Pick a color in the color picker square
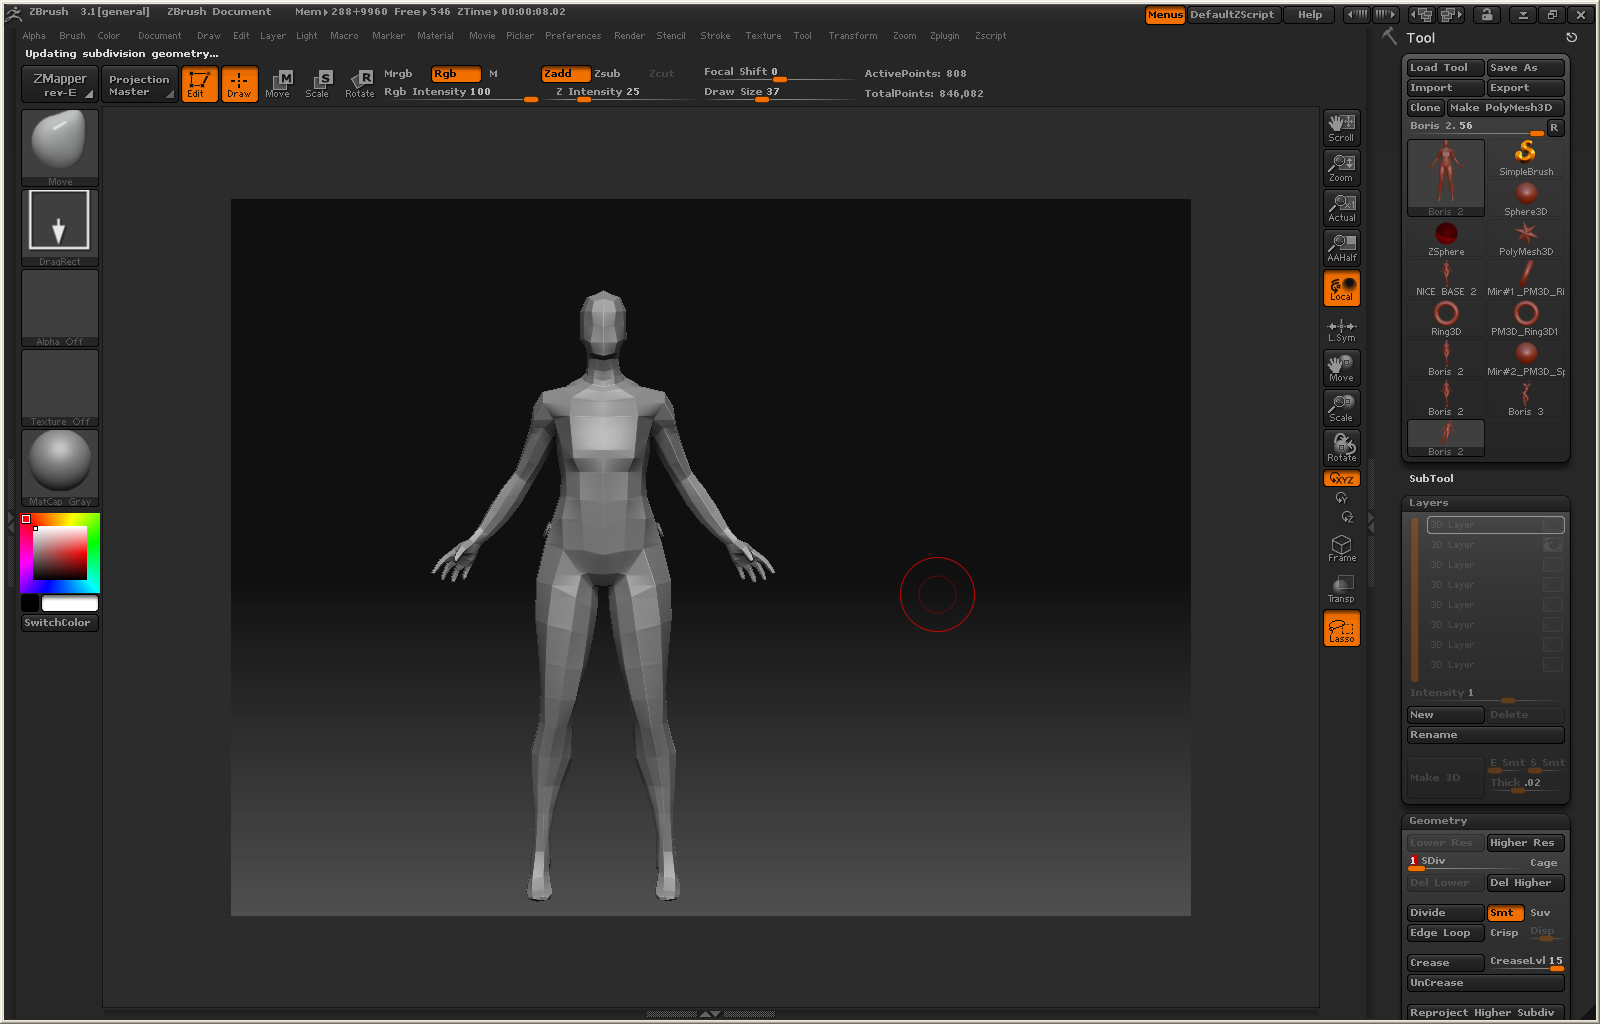 pyautogui.click(x=60, y=552)
